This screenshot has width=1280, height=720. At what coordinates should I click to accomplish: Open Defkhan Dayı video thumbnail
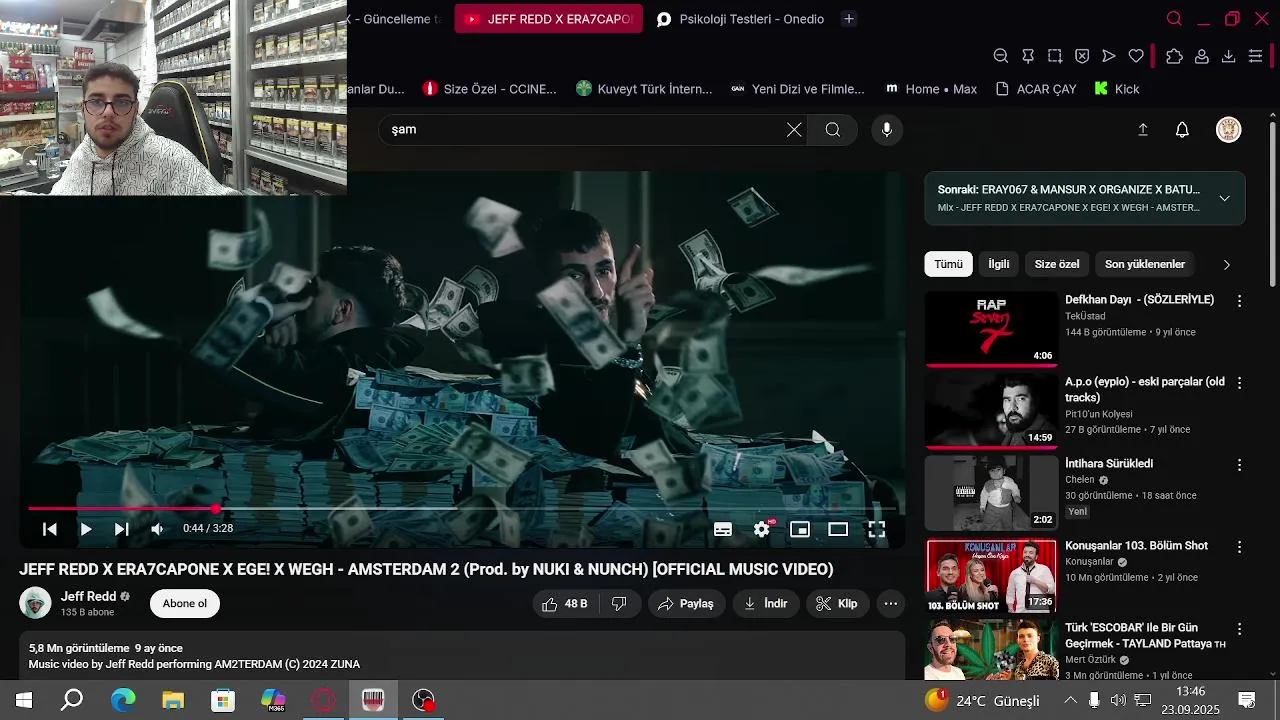coord(991,329)
